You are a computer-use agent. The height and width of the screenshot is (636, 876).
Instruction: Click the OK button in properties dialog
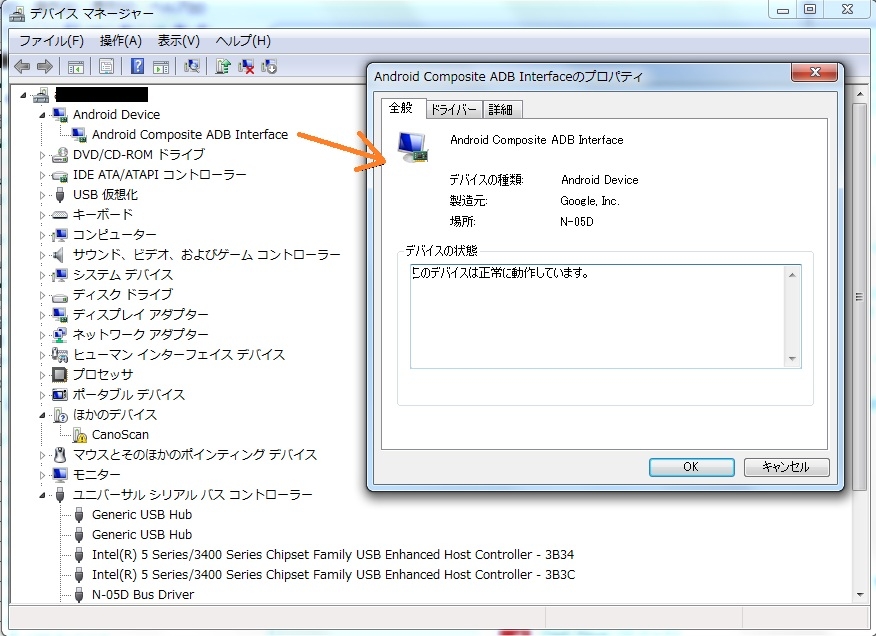pos(691,467)
